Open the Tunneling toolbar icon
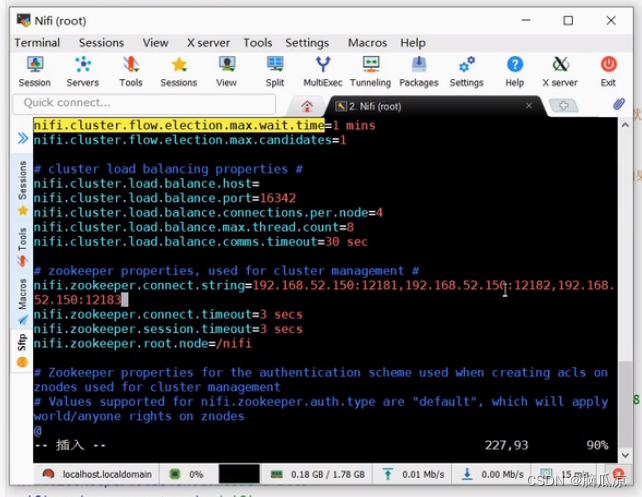642x497 pixels. point(371,72)
